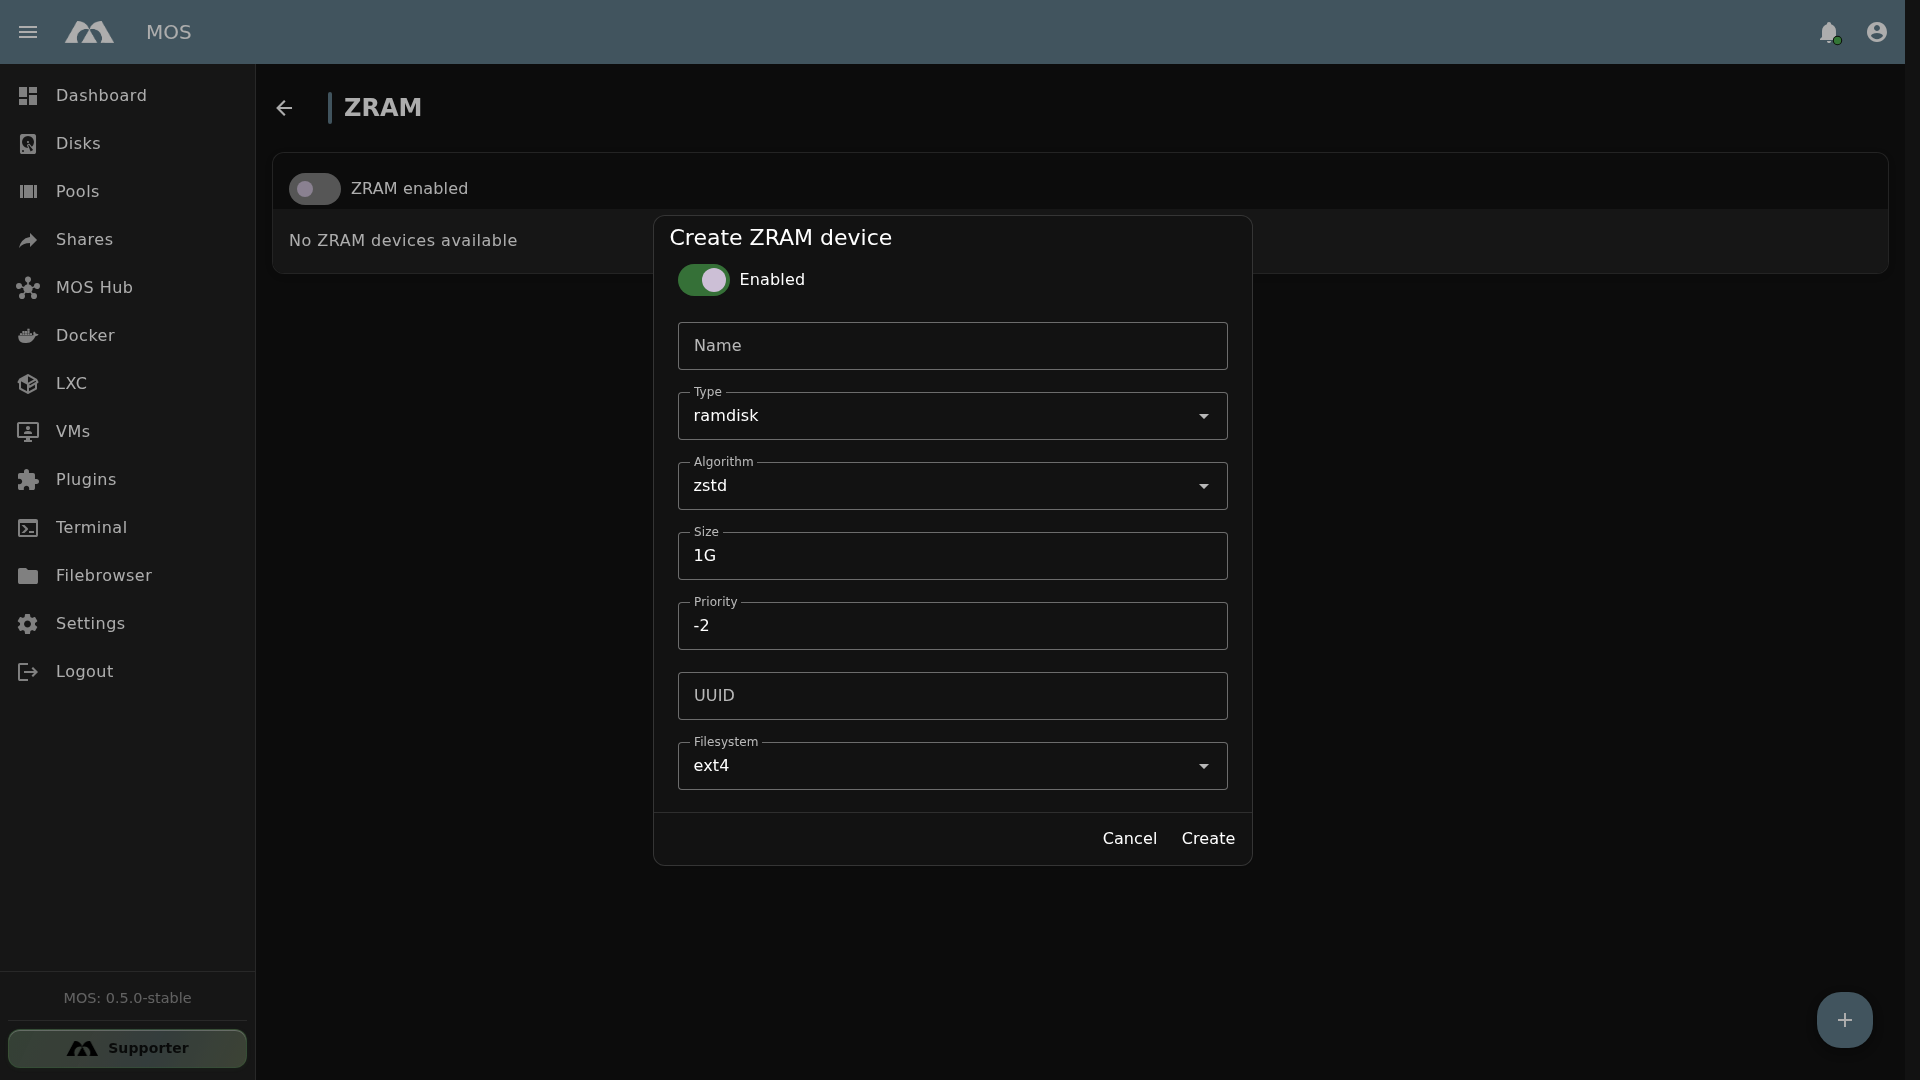Image resolution: width=1920 pixels, height=1080 pixels.
Task: Go back with the arrow icon
Action: (284, 108)
